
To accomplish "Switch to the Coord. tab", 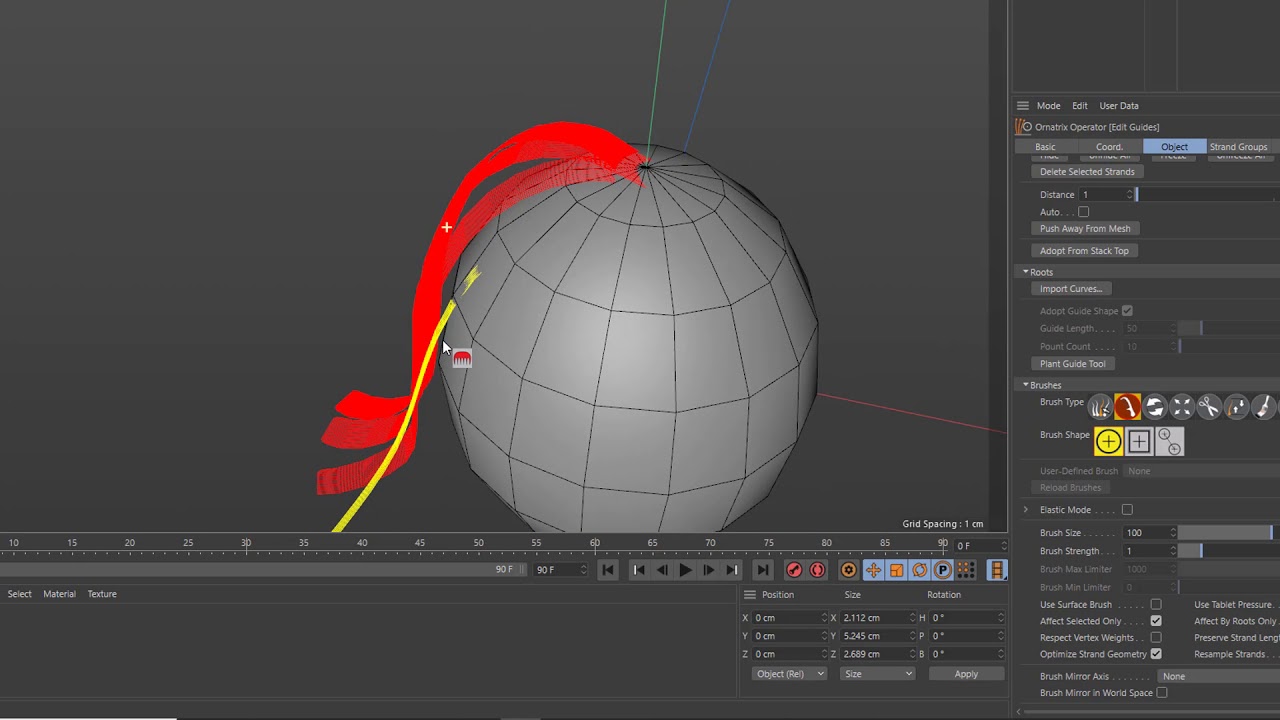I will pyautogui.click(x=1110, y=147).
